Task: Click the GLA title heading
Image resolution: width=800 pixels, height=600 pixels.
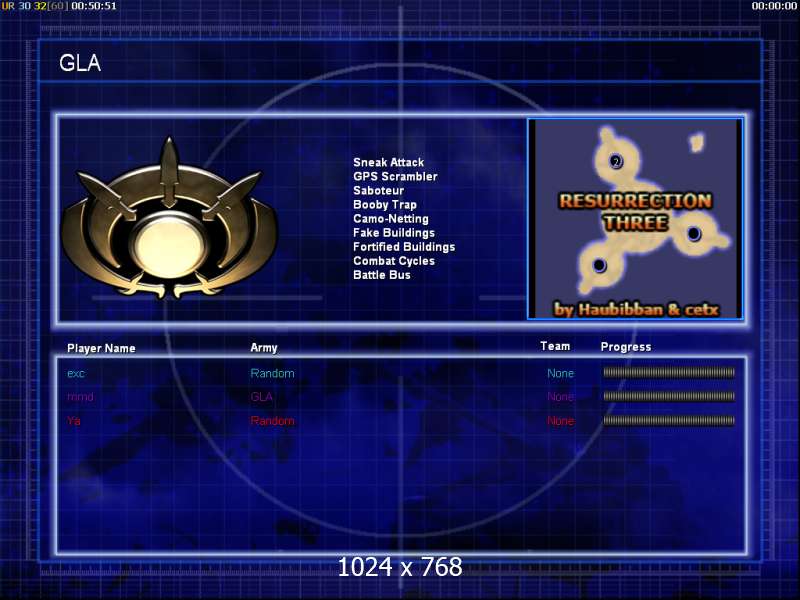Action: [80, 63]
